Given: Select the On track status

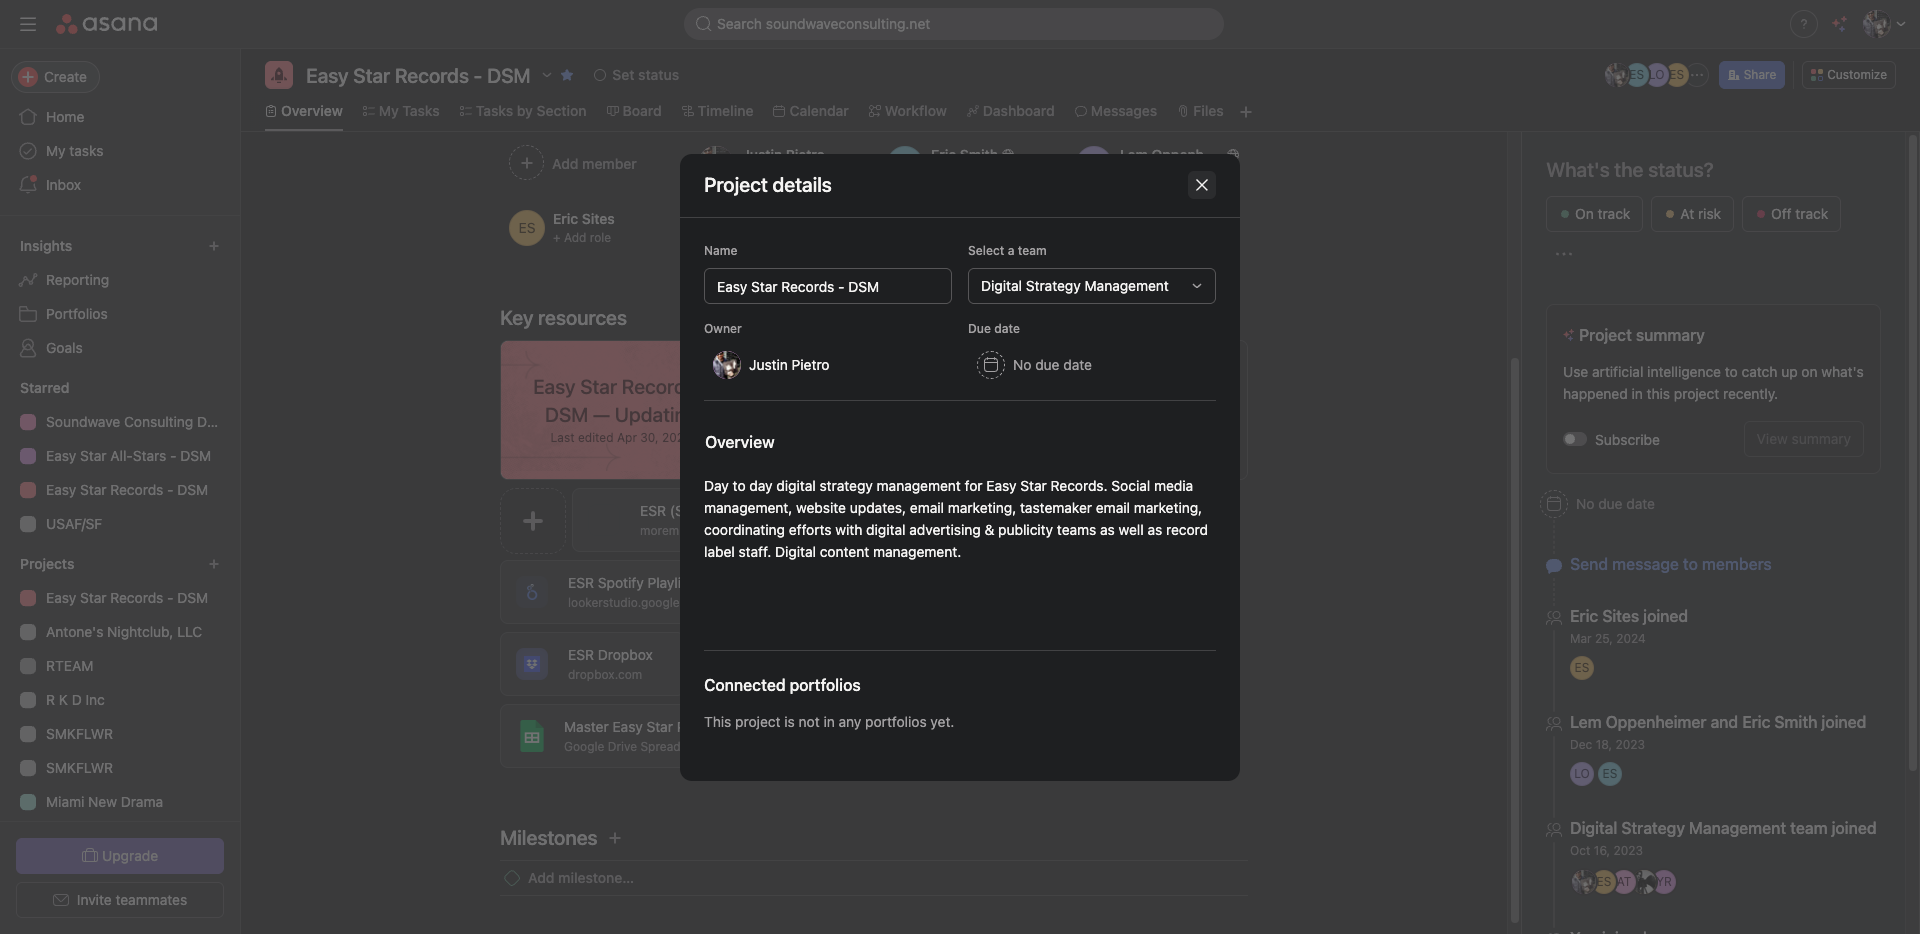Looking at the screenshot, I should (x=1594, y=214).
